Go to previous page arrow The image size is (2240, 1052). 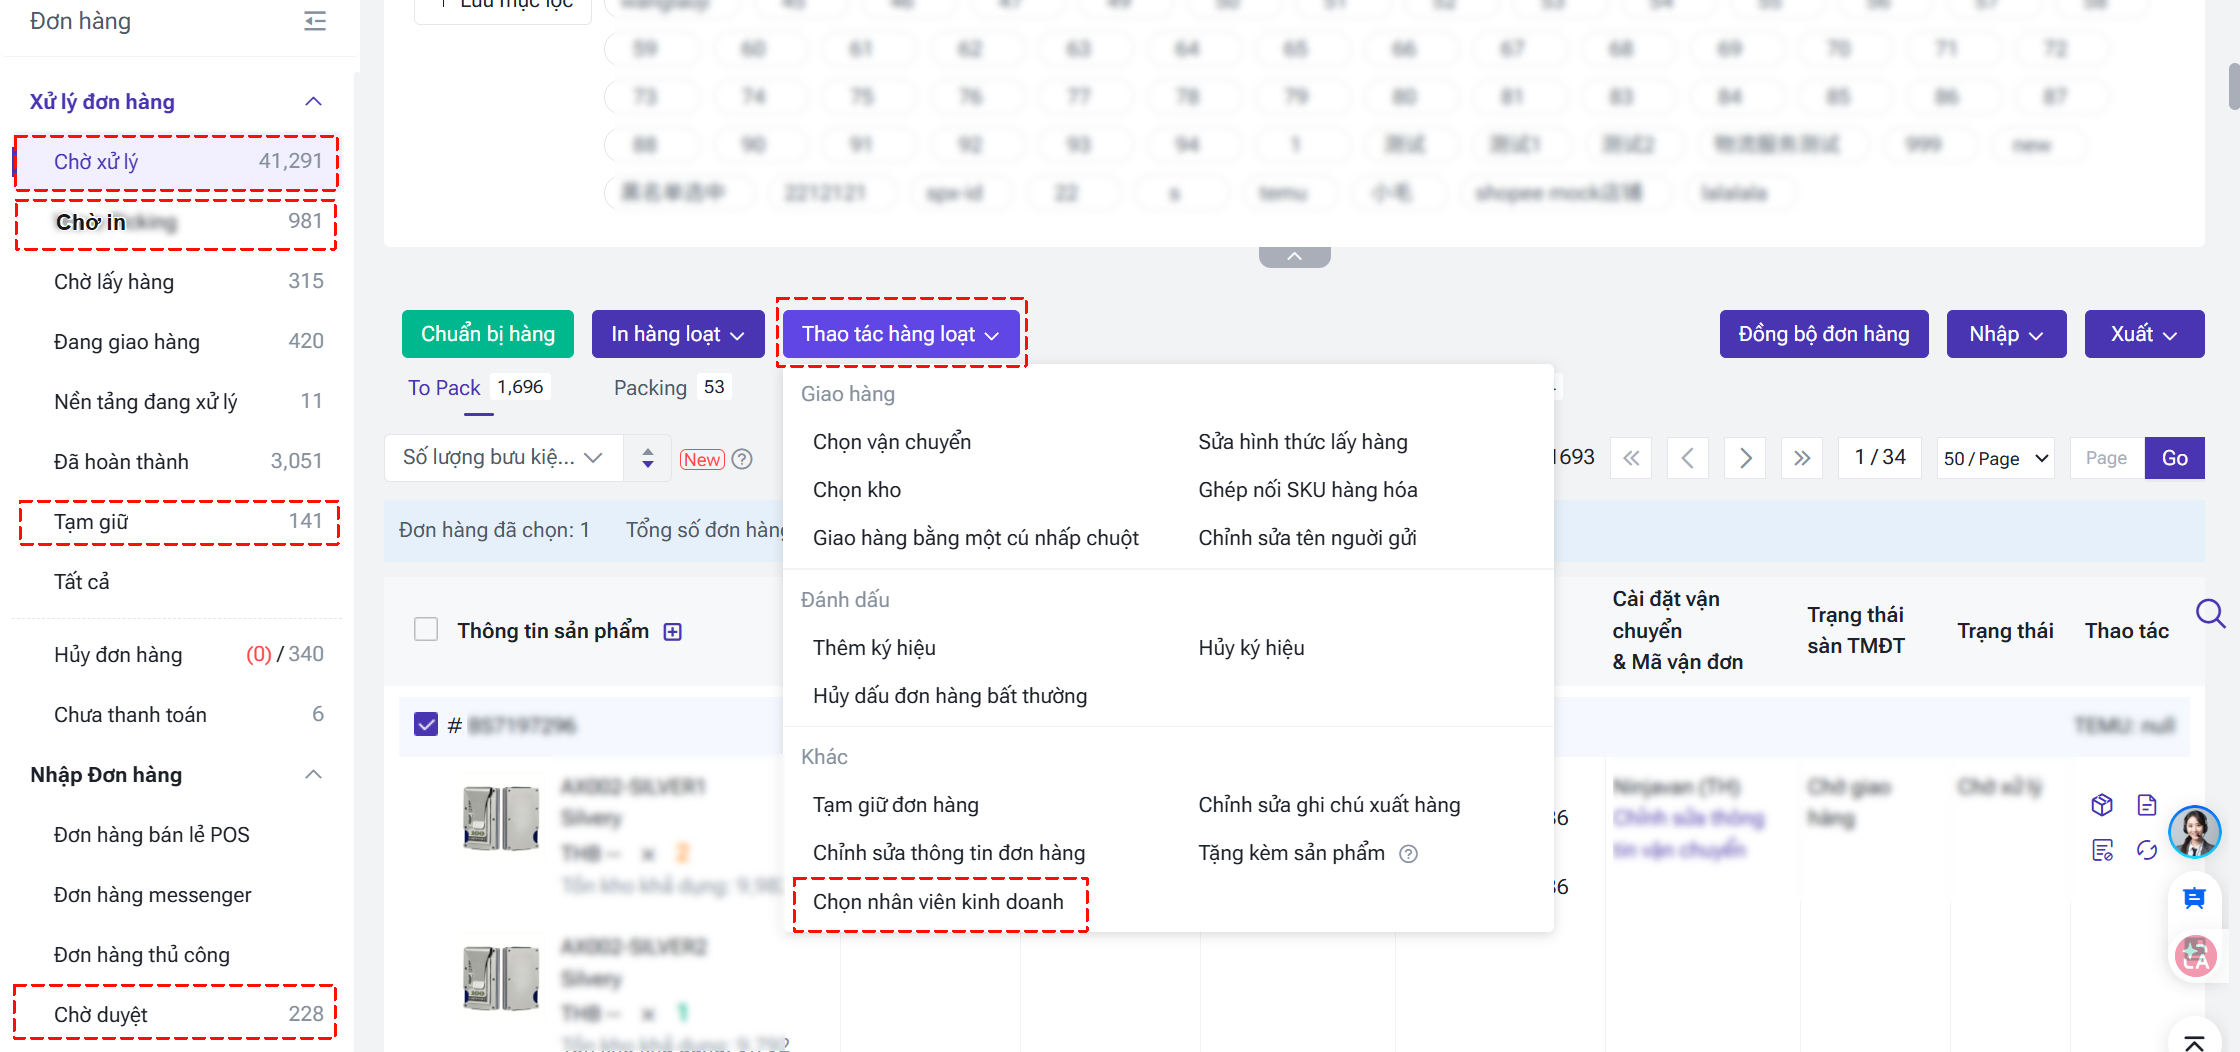click(1688, 458)
